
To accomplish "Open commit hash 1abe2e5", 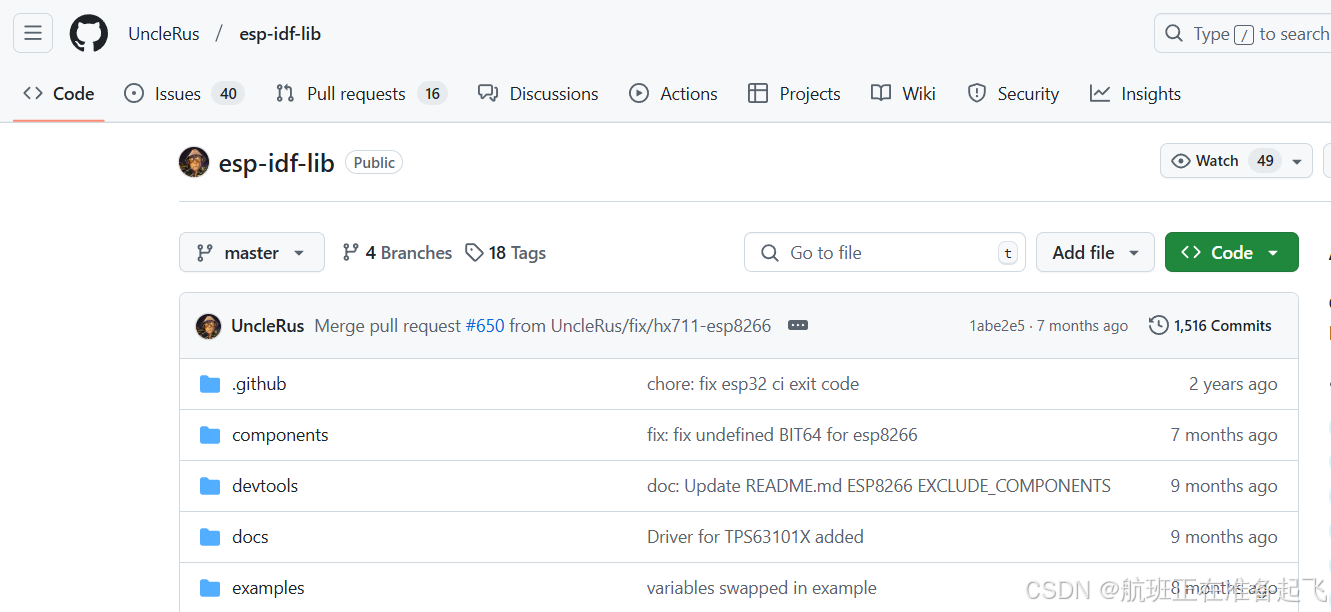I will click(996, 326).
